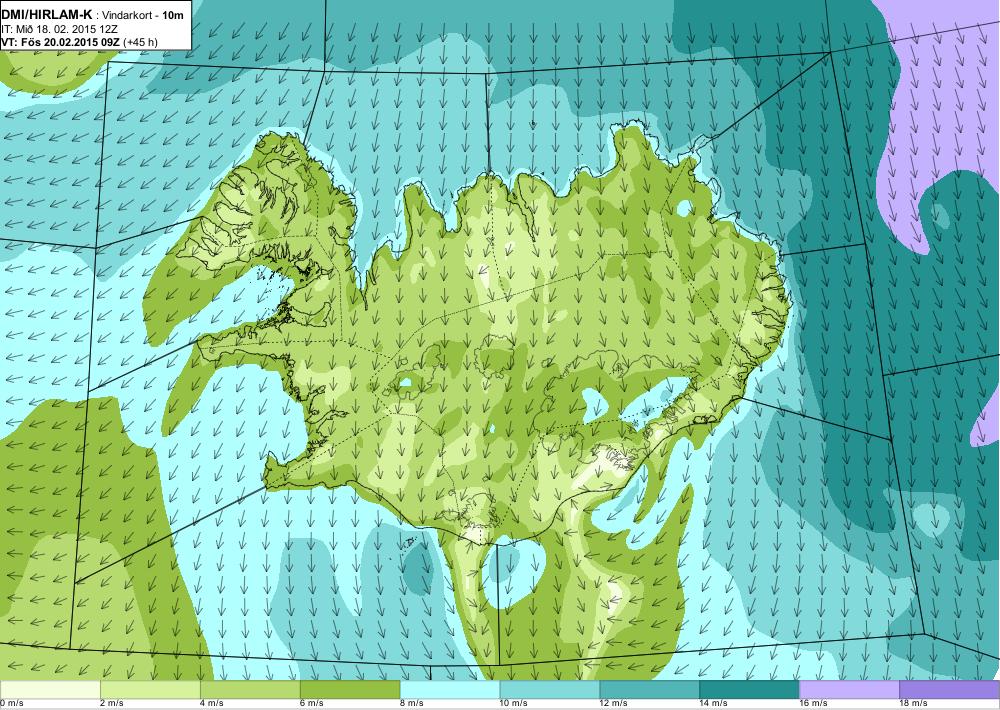Click the '0 m/s' legend label
The image size is (1000, 710).
click(x=11, y=704)
